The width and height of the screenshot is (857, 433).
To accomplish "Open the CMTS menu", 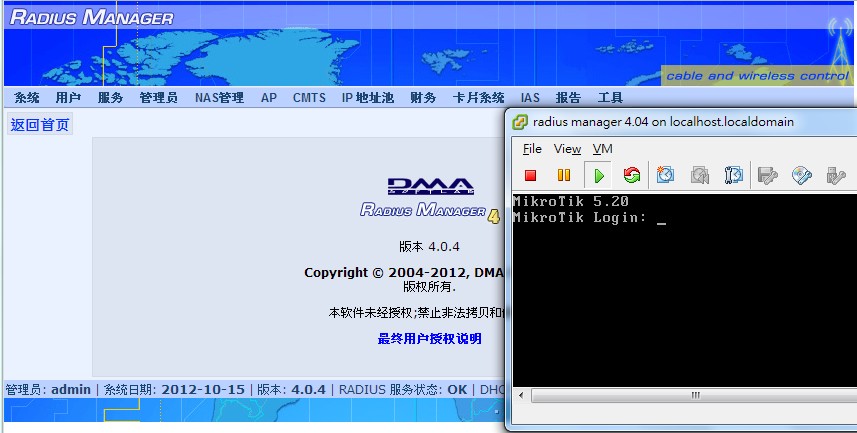I will point(309,98).
